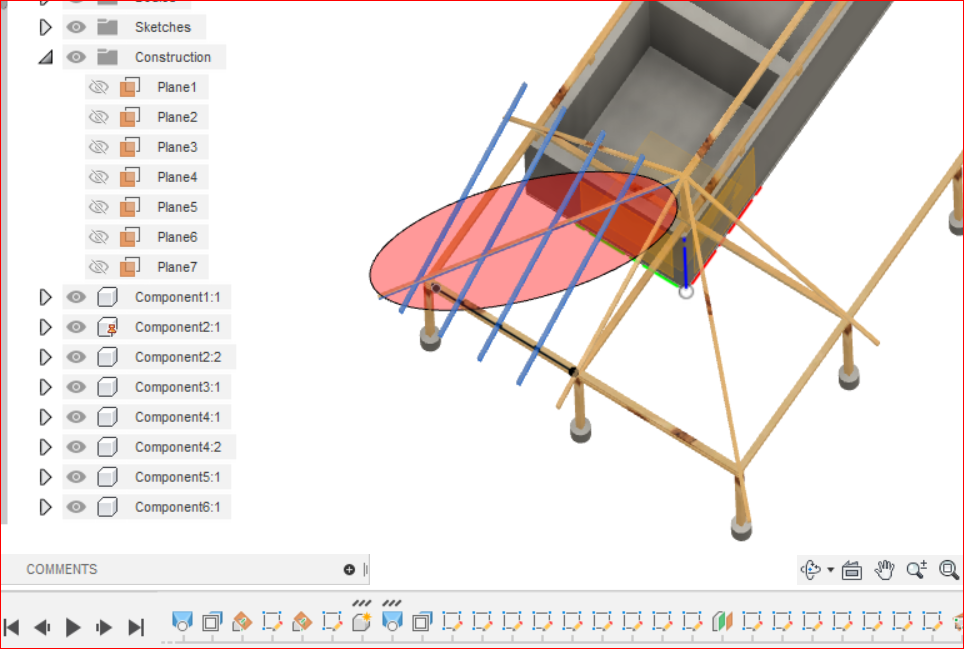Image resolution: width=964 pixels, height=649 pixels.
Task: Select the Zoom magnifier tool
Action: pyautogui.click(x=917, y=570)
